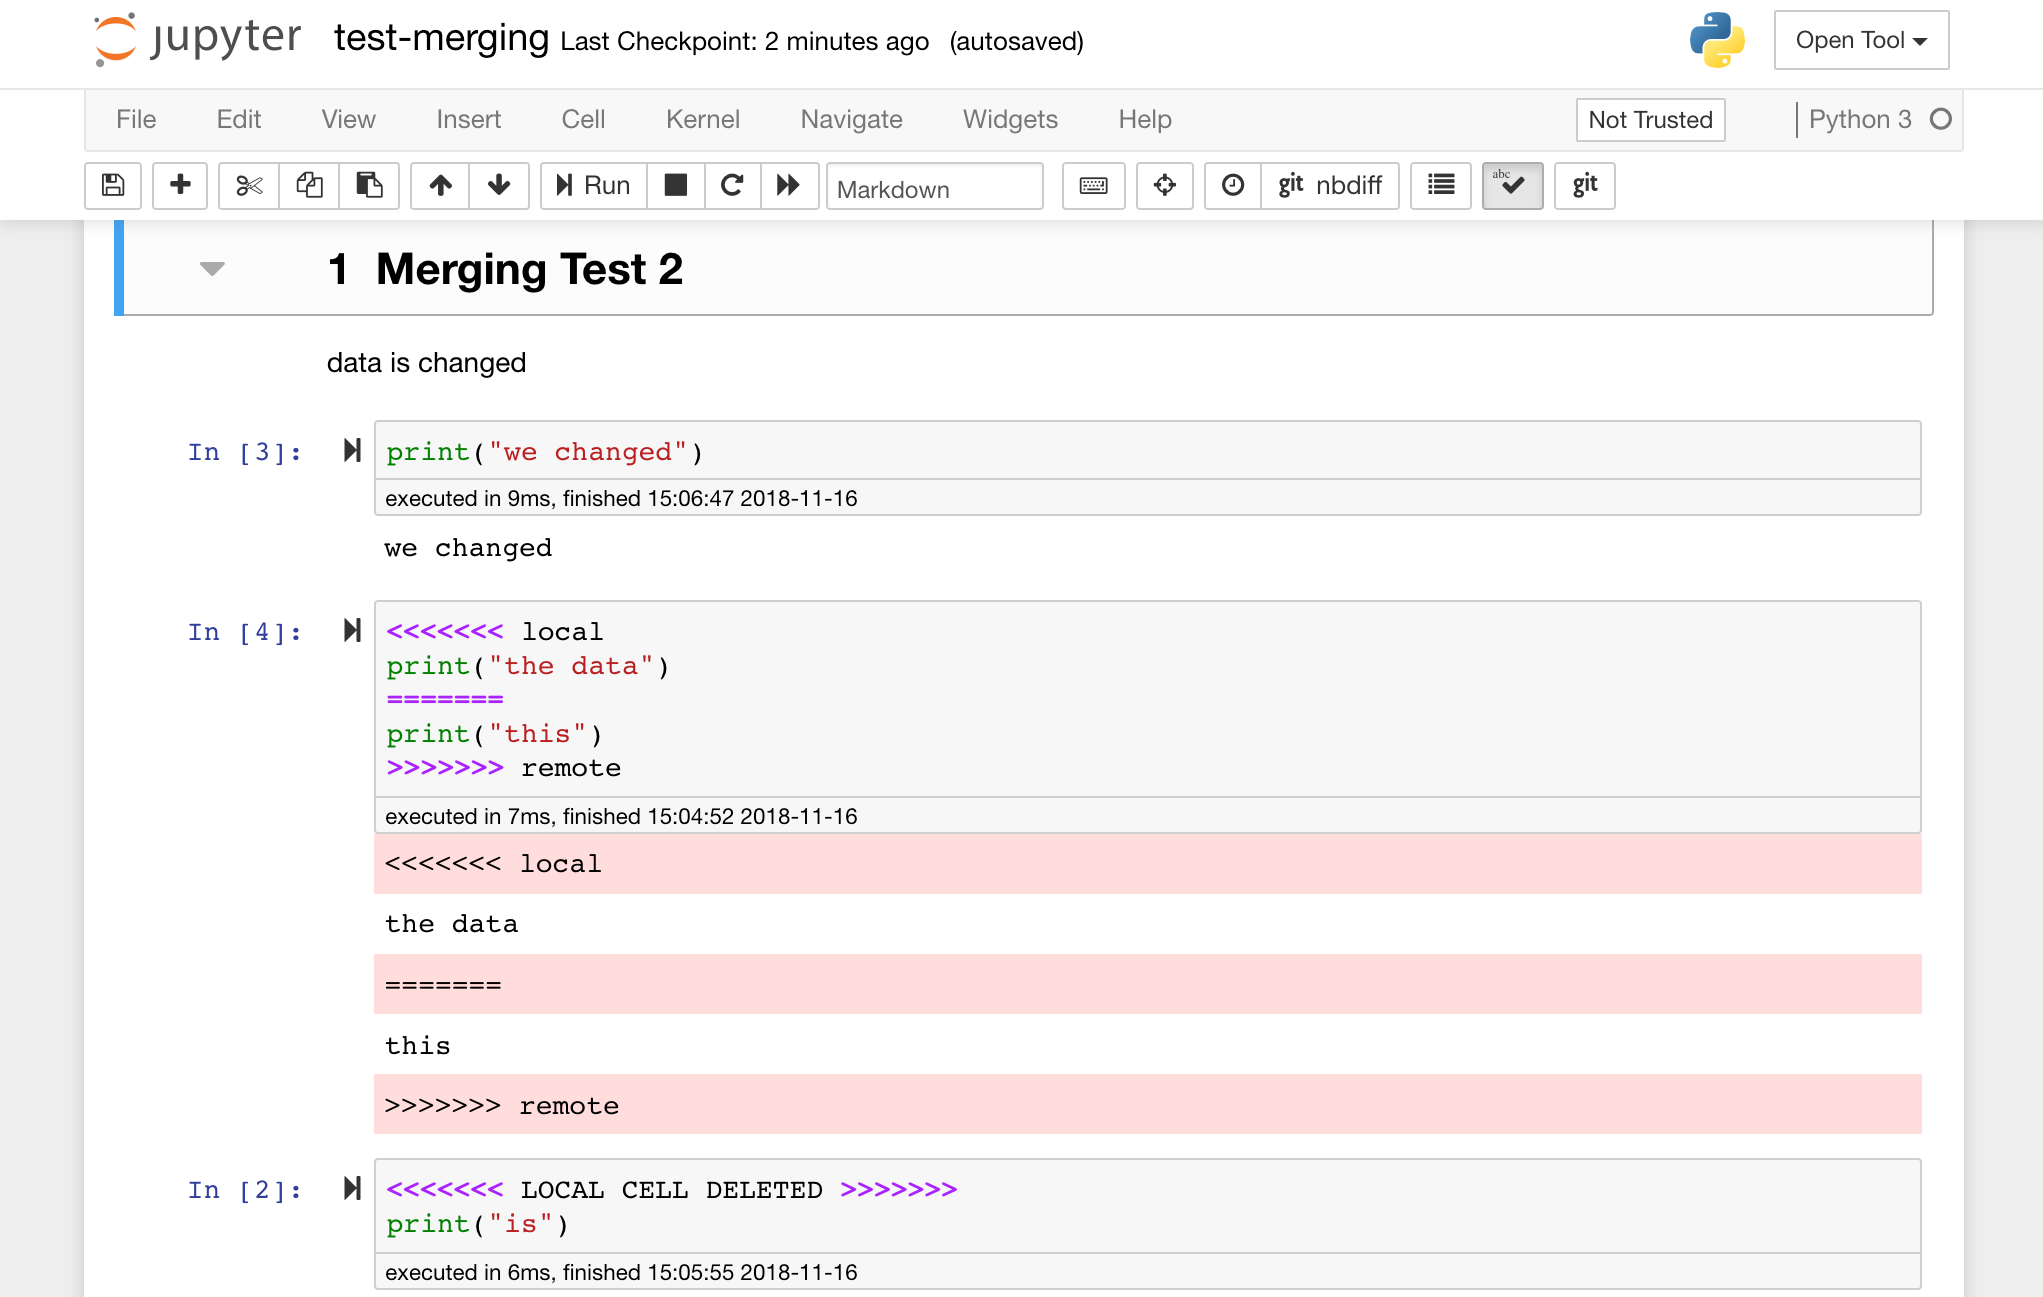Click the save notebook icon
Image resolution: width=2043 pixels, height=1297 pixels.
pos(113,185)
